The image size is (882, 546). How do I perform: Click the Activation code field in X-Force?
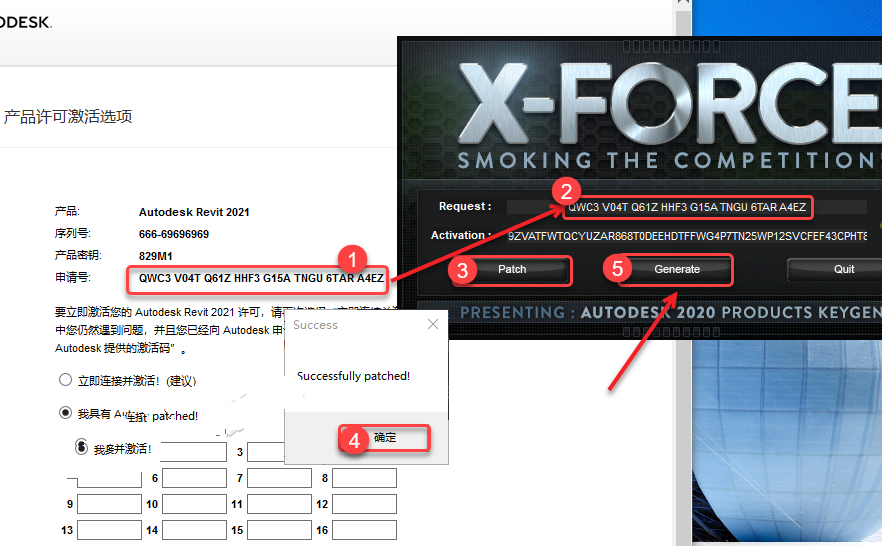(687, 236)
